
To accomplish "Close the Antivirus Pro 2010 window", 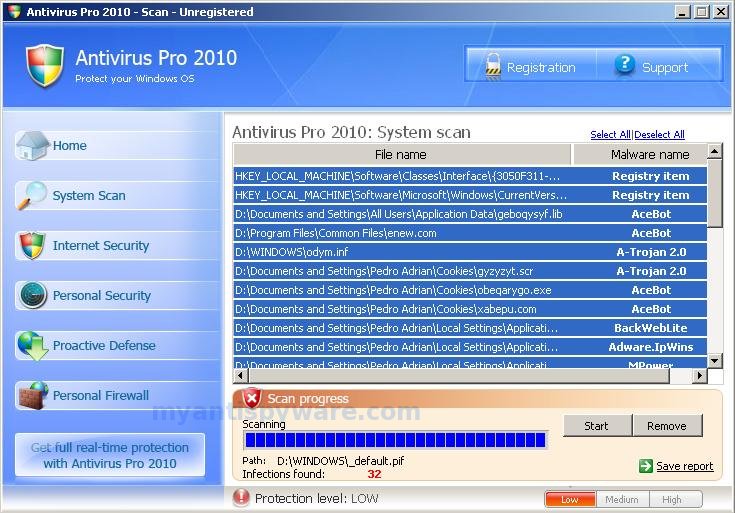I will click(721, 12).
